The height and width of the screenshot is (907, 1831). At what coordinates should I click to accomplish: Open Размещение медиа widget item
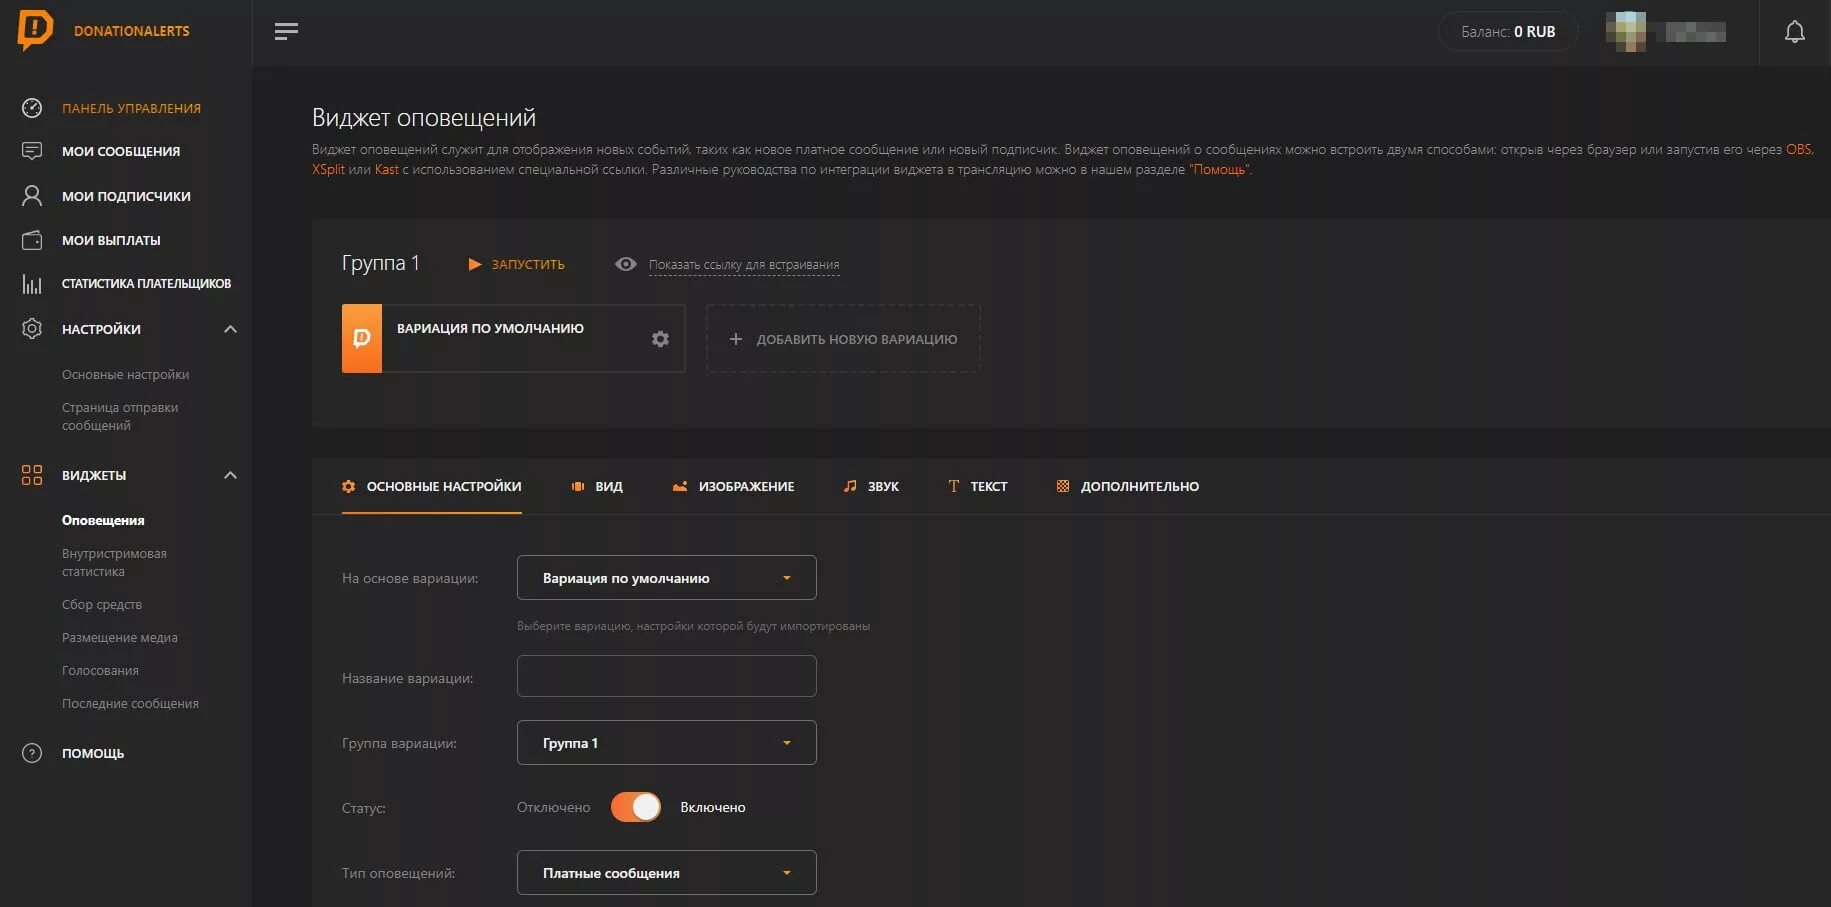[120, 637]
